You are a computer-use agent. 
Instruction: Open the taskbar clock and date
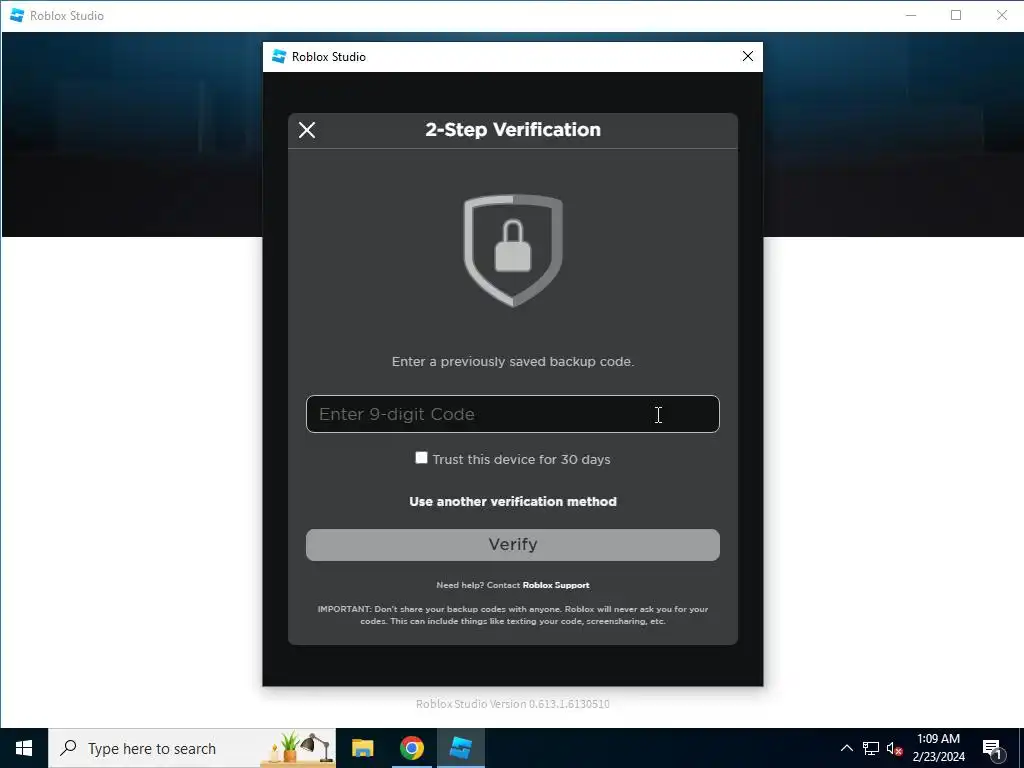938,748
